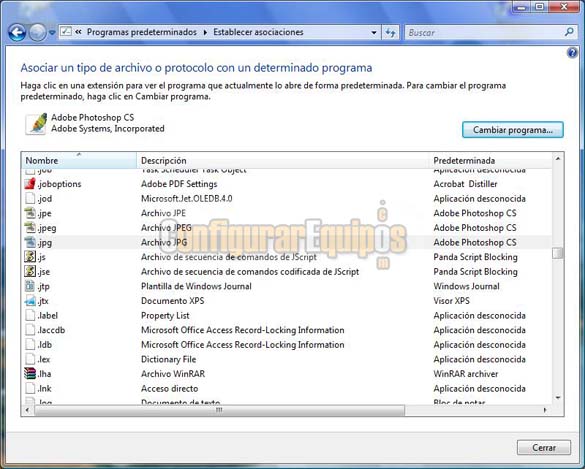Select the .jod blank file icon
The image size is (585, 469).
(x=30, y=198)
